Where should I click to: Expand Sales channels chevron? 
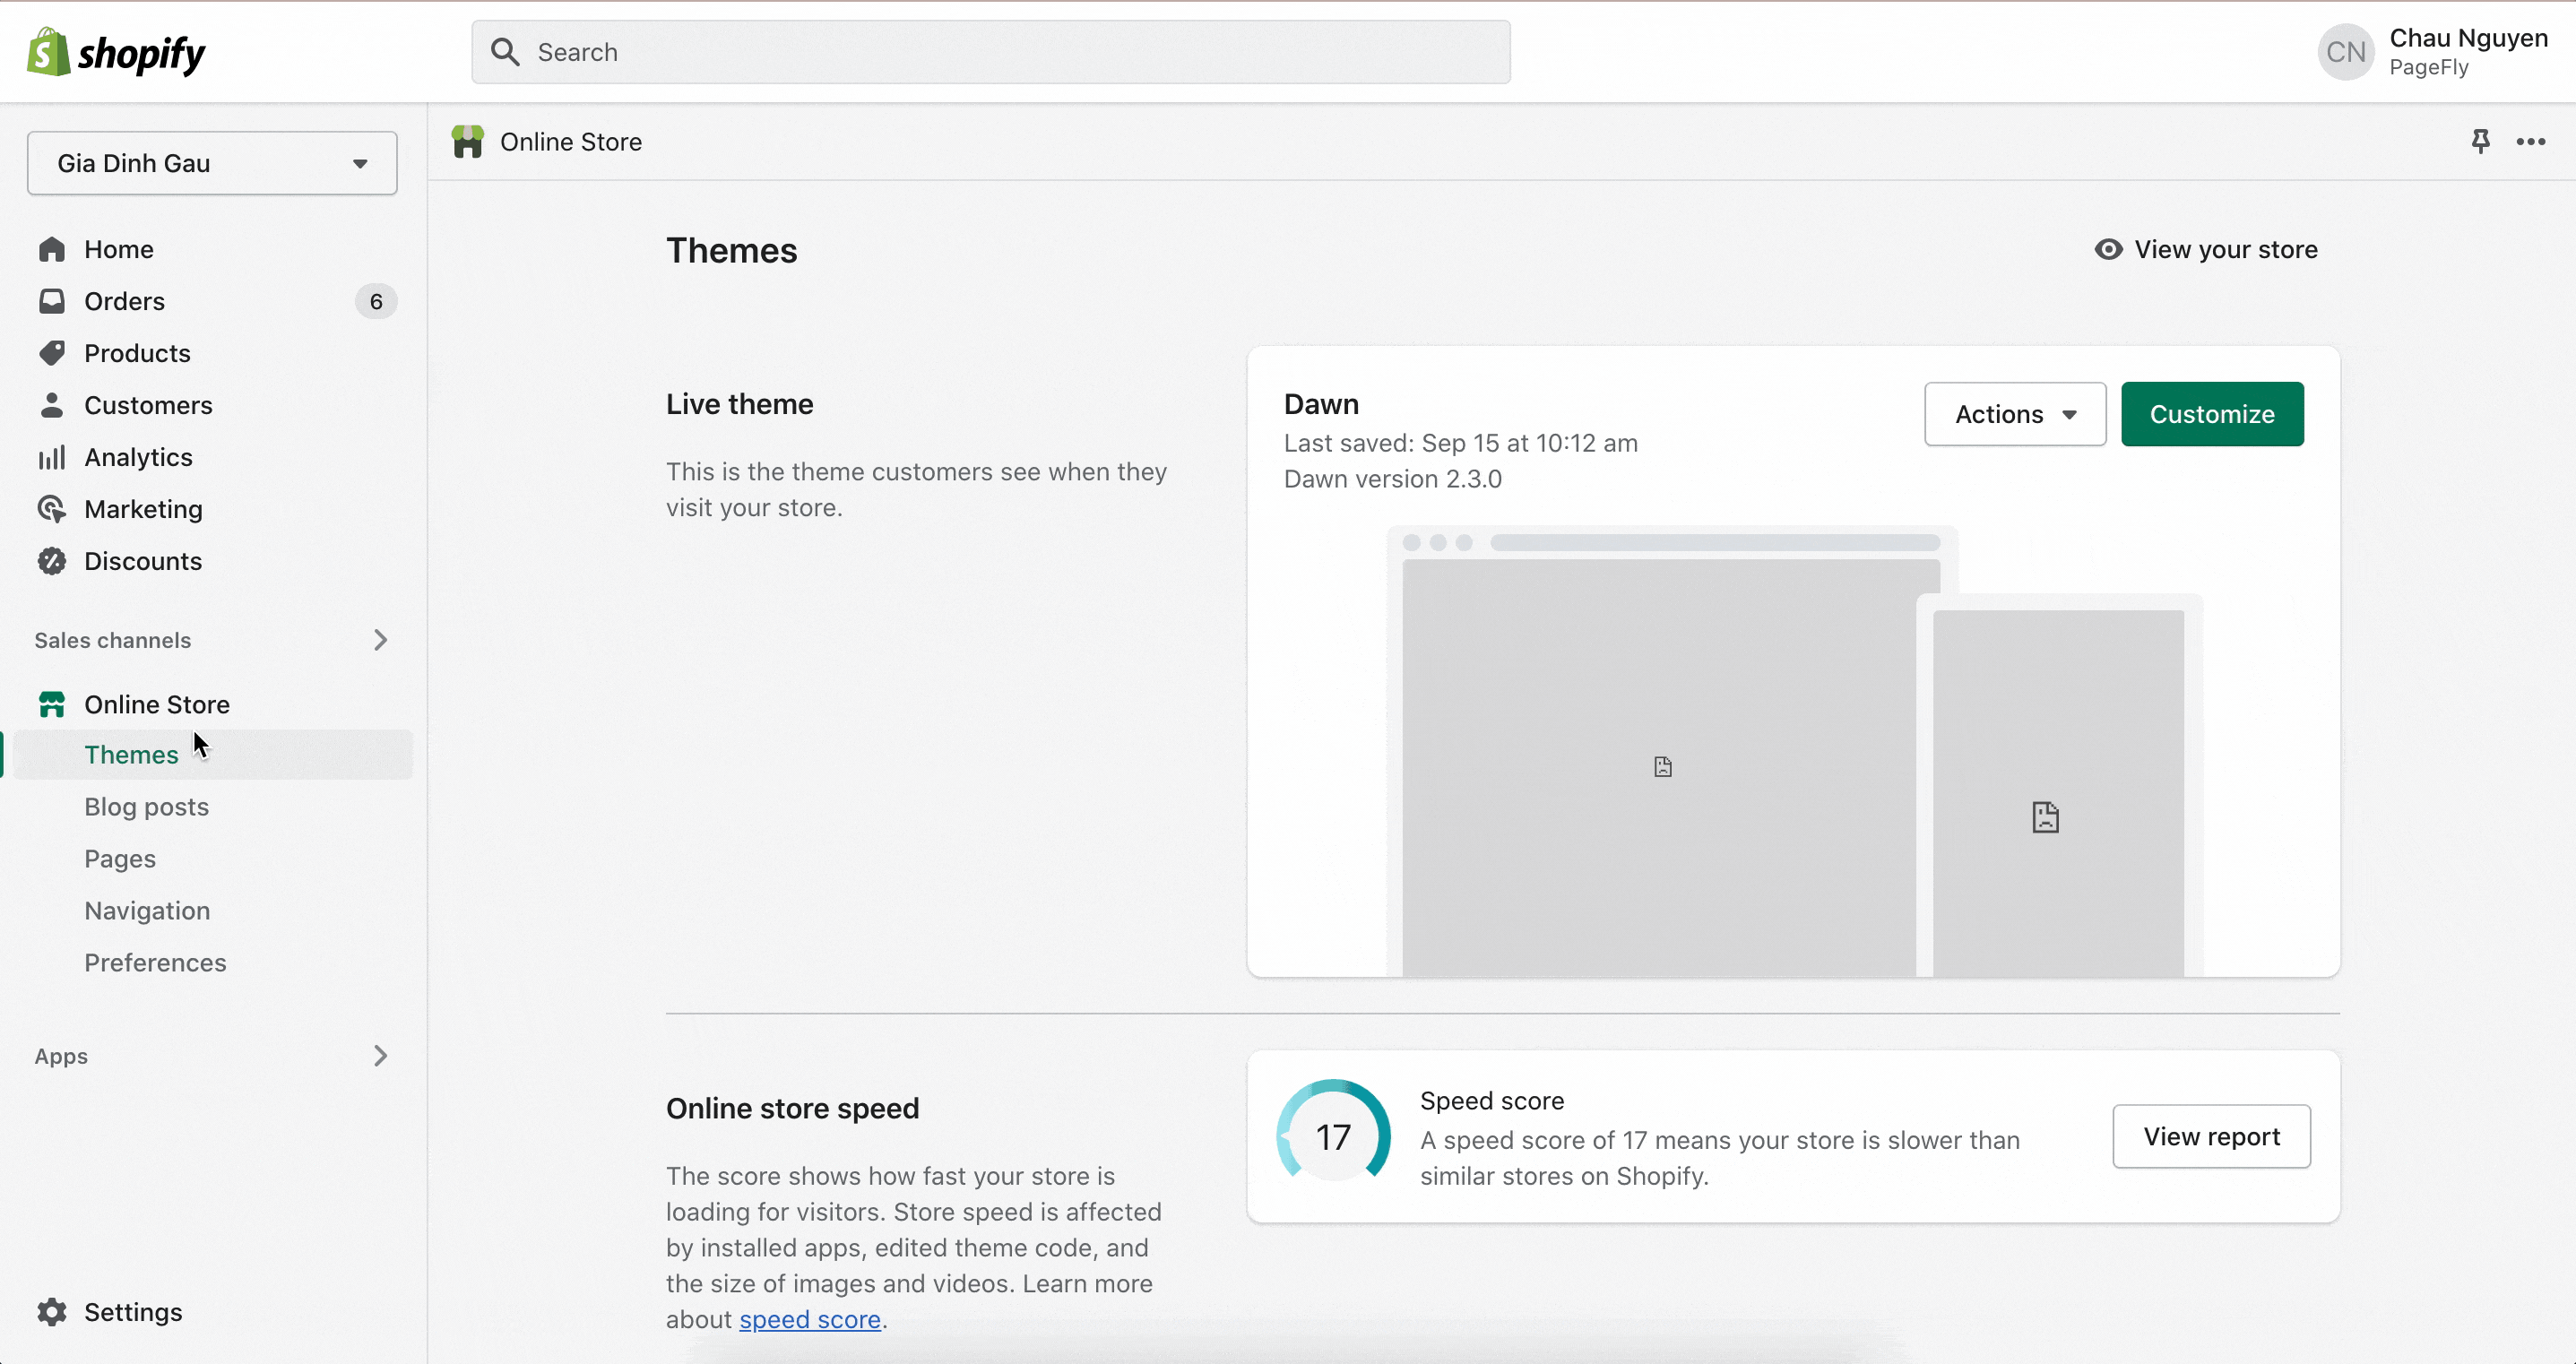click(x=380, y=640)
